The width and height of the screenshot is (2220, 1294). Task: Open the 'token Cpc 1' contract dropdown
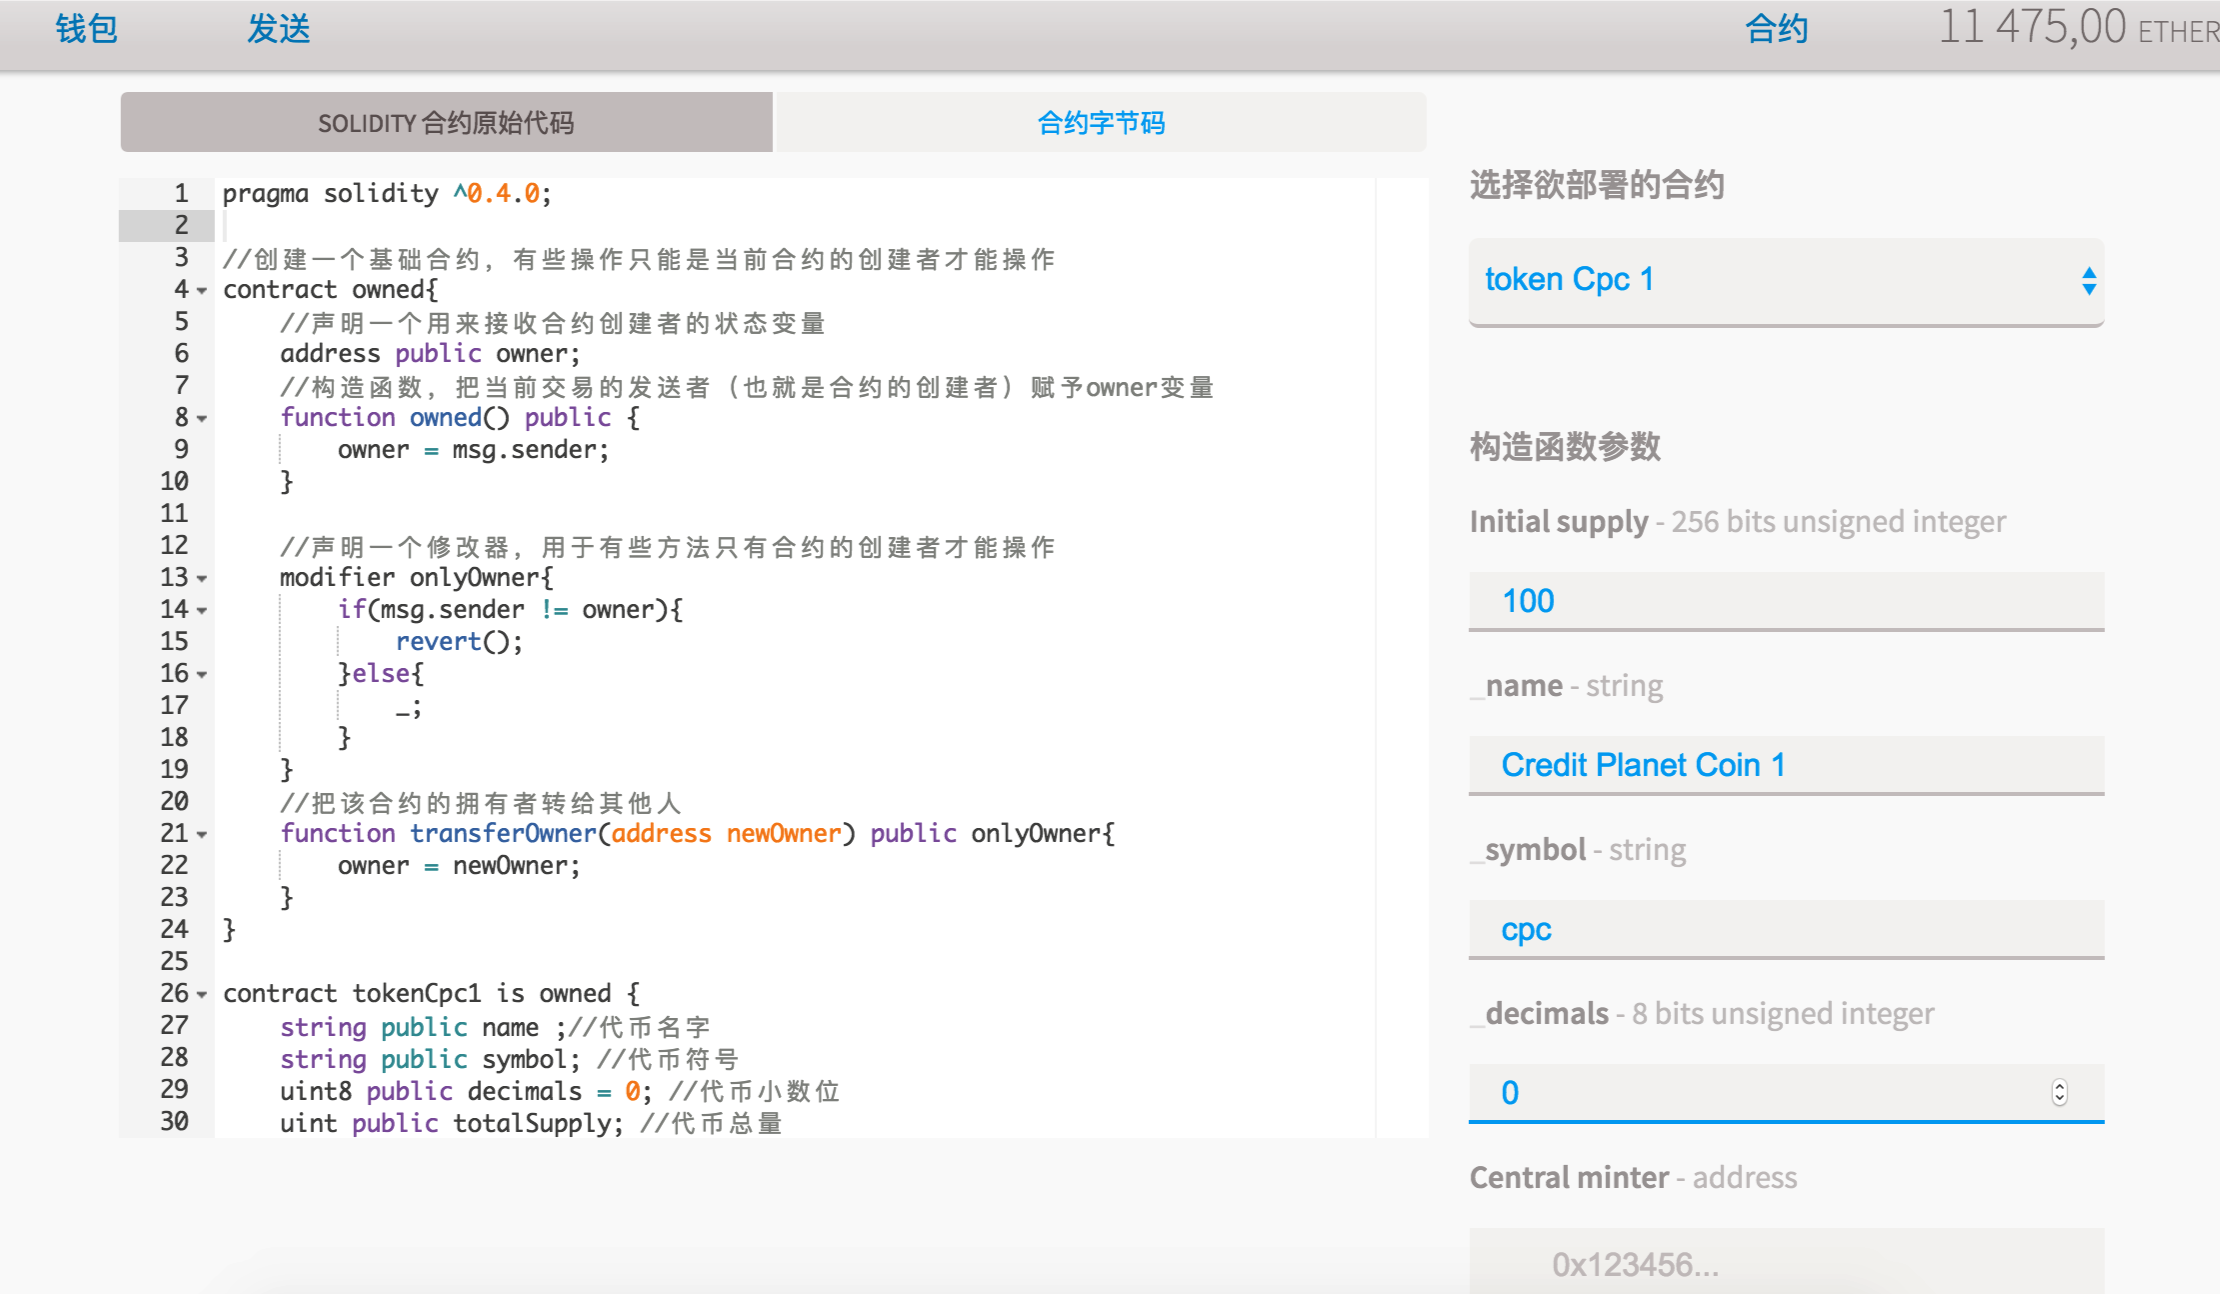tap(1786, 280)
